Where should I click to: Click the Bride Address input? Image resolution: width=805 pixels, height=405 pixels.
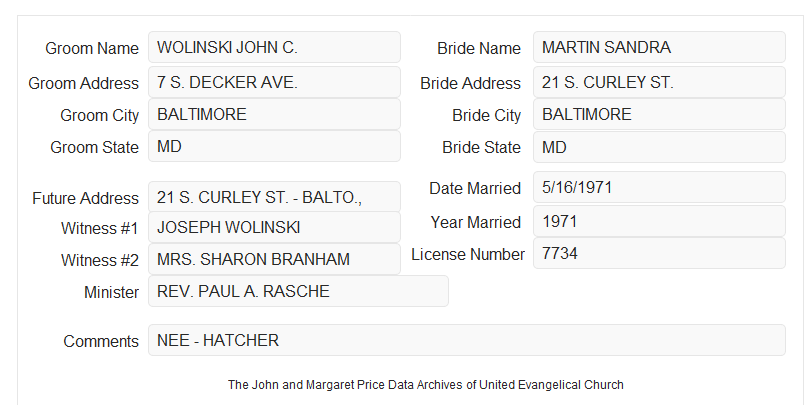pyautogui.click(x=659, y=82)
